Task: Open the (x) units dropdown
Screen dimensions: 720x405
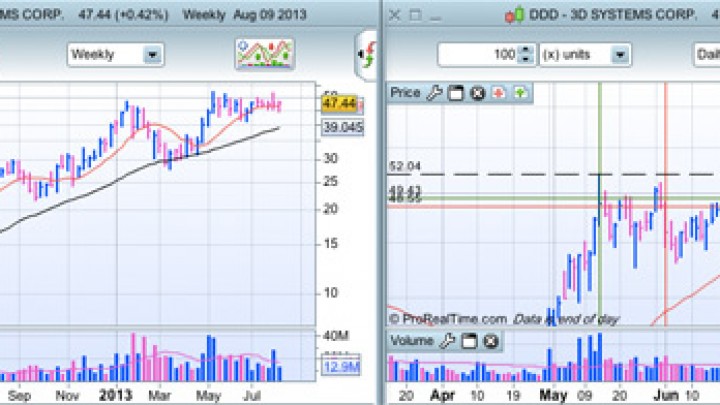Action: point(585,55)
